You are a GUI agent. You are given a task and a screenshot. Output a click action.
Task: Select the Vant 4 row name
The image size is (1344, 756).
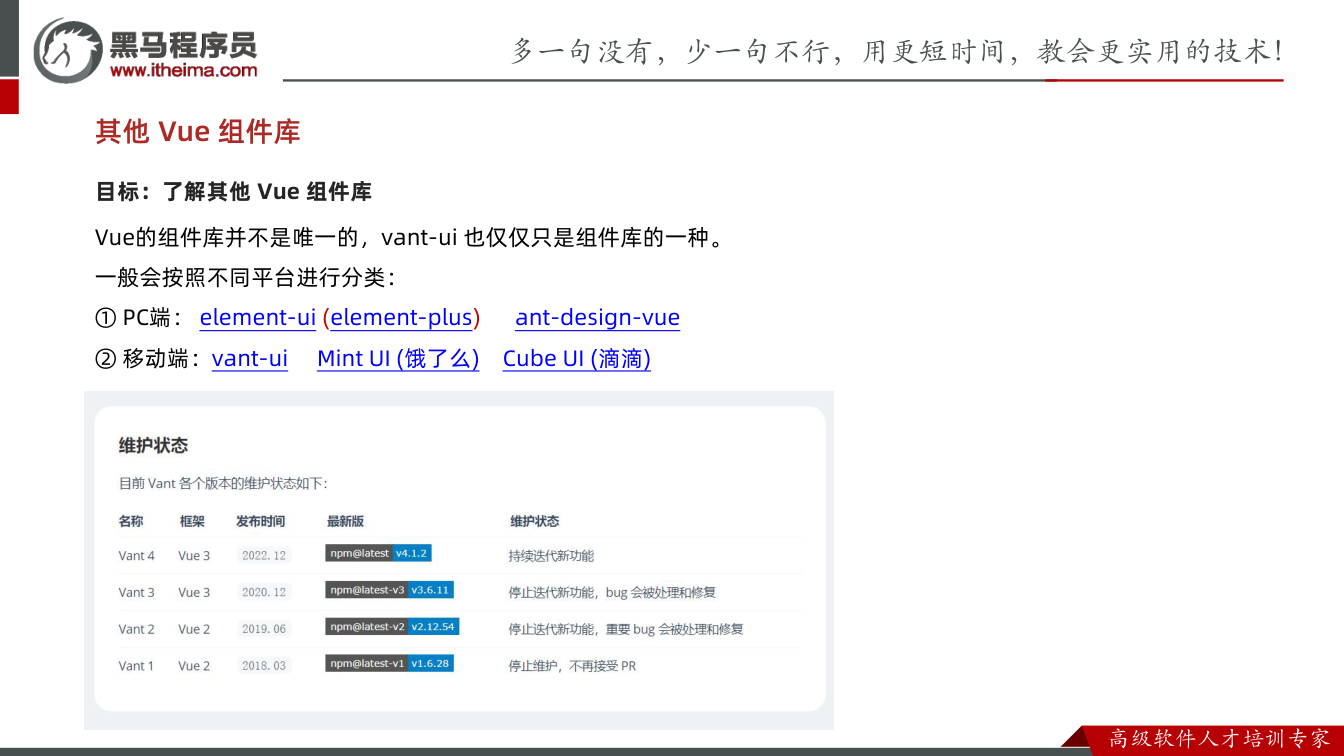(x=137, y=556)
